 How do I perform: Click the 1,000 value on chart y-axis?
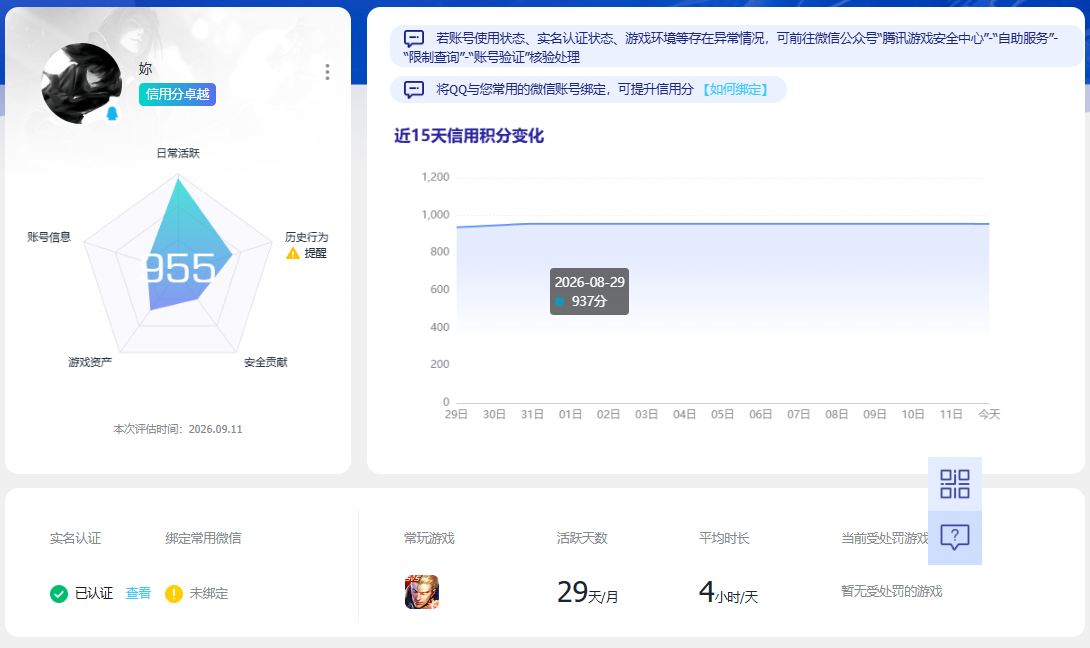[x=435, y=215]
